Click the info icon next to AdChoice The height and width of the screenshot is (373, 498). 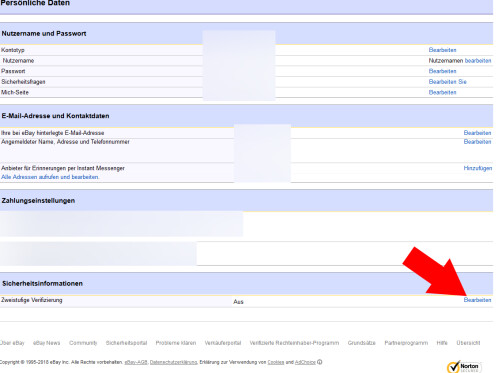point(320,362)
